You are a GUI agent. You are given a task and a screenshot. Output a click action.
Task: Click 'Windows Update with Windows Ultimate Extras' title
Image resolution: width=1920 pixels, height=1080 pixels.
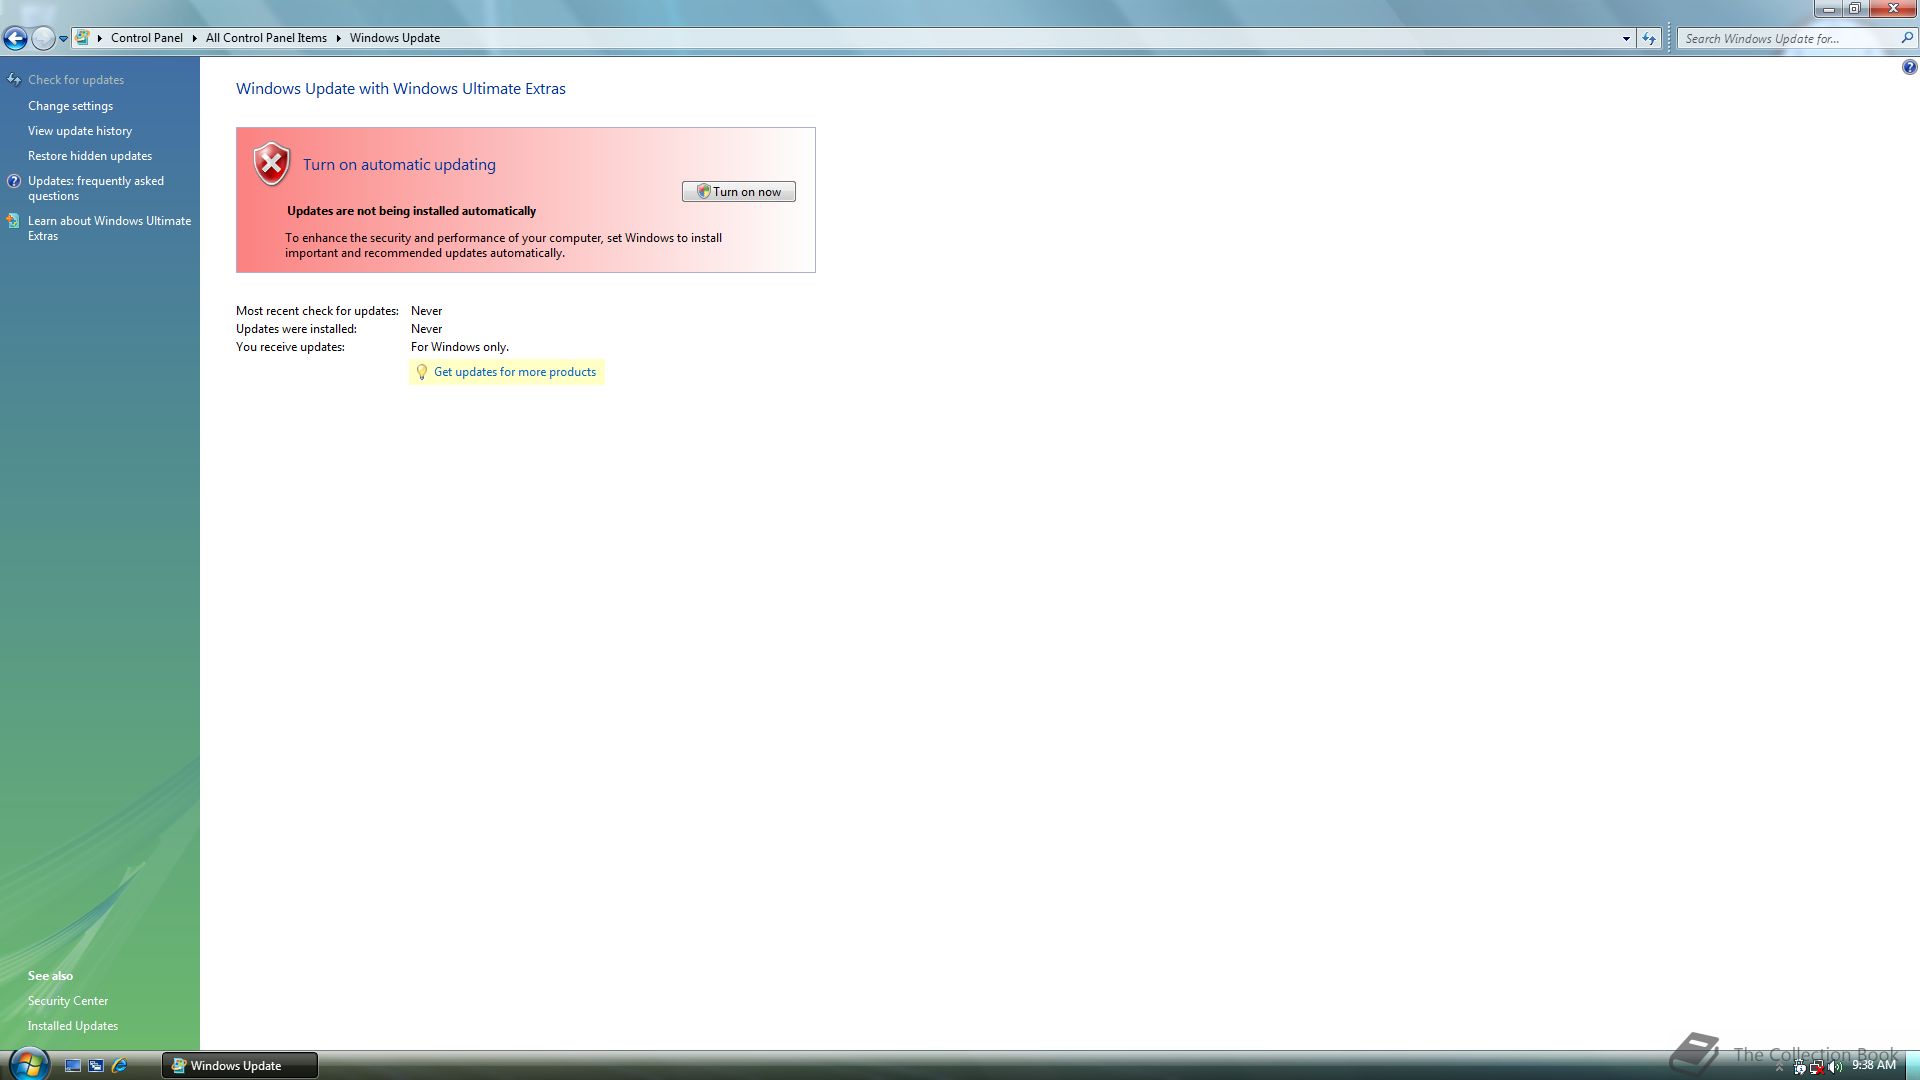coord(401,89)
